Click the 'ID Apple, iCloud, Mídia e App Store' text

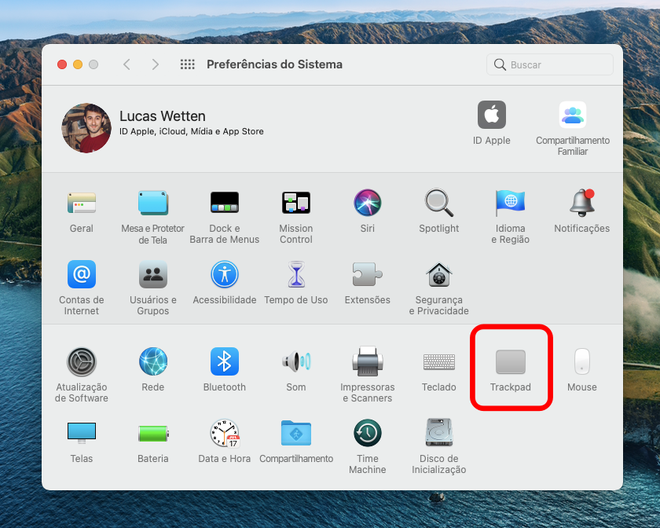(x=192, y=131)
